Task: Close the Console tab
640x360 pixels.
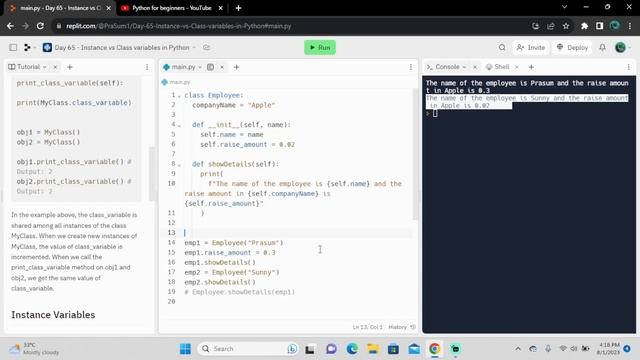Action: (475, 67)
